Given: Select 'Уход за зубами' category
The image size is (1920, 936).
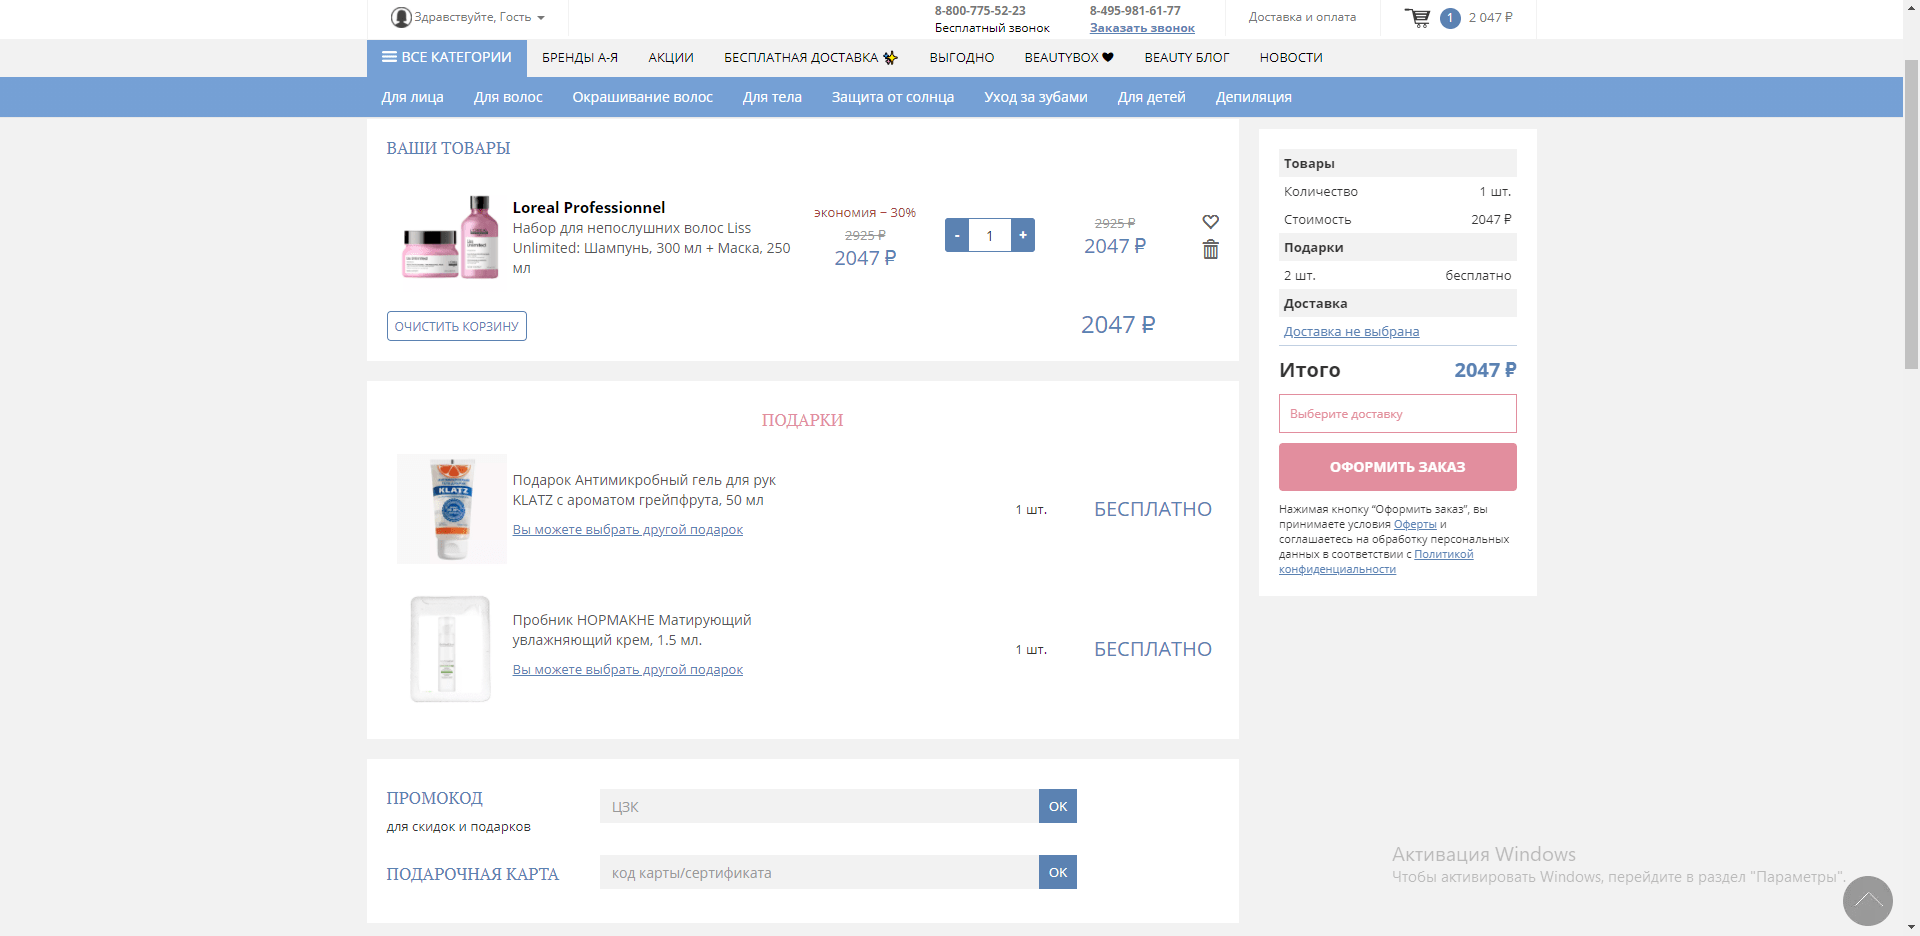Looking at the screenshot, I should (x=1036, y=97).
